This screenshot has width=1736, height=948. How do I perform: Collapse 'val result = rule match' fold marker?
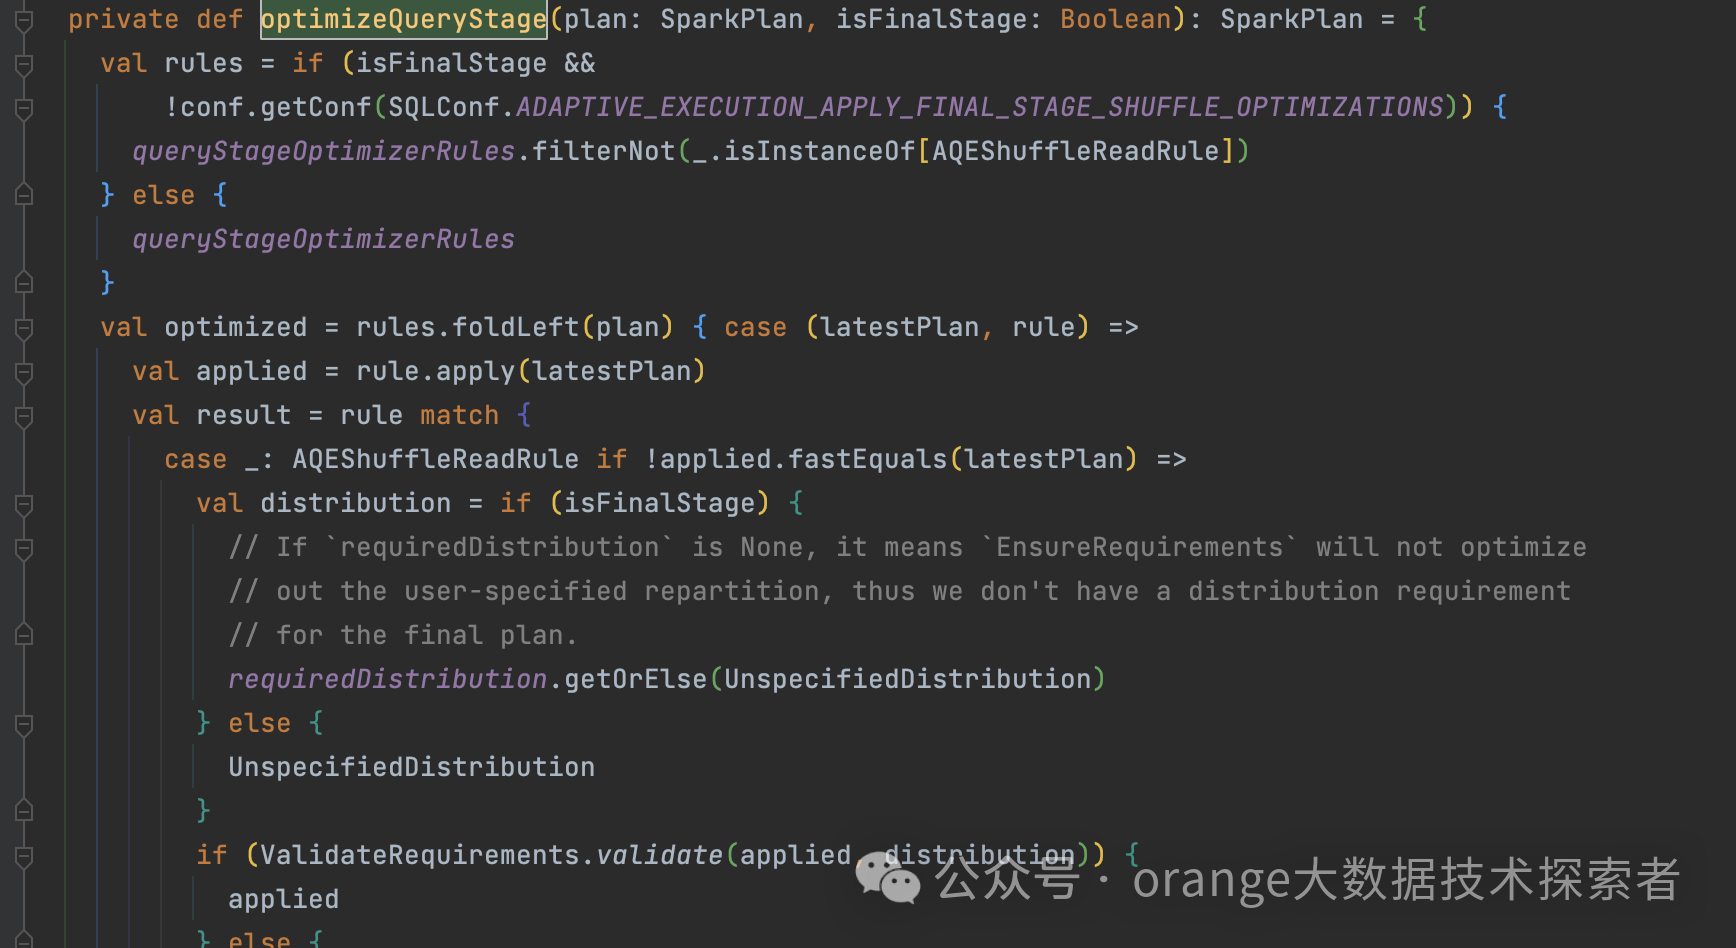(x=25, y=416)
